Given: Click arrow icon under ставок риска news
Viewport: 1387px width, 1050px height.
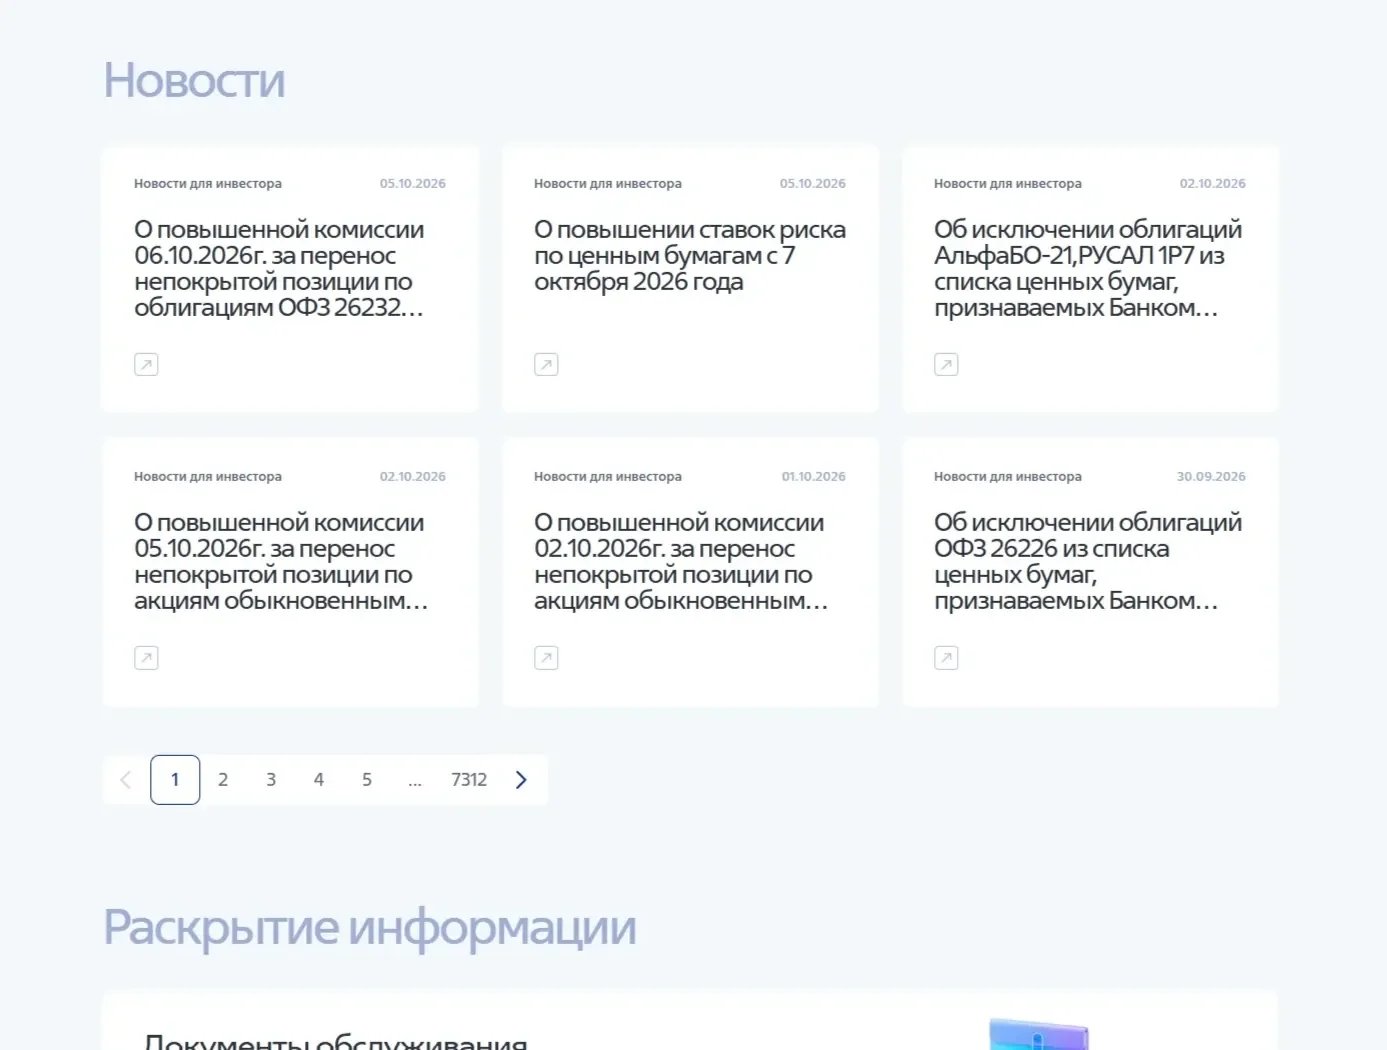Looking at the screenshot, I should click(546, 365).
